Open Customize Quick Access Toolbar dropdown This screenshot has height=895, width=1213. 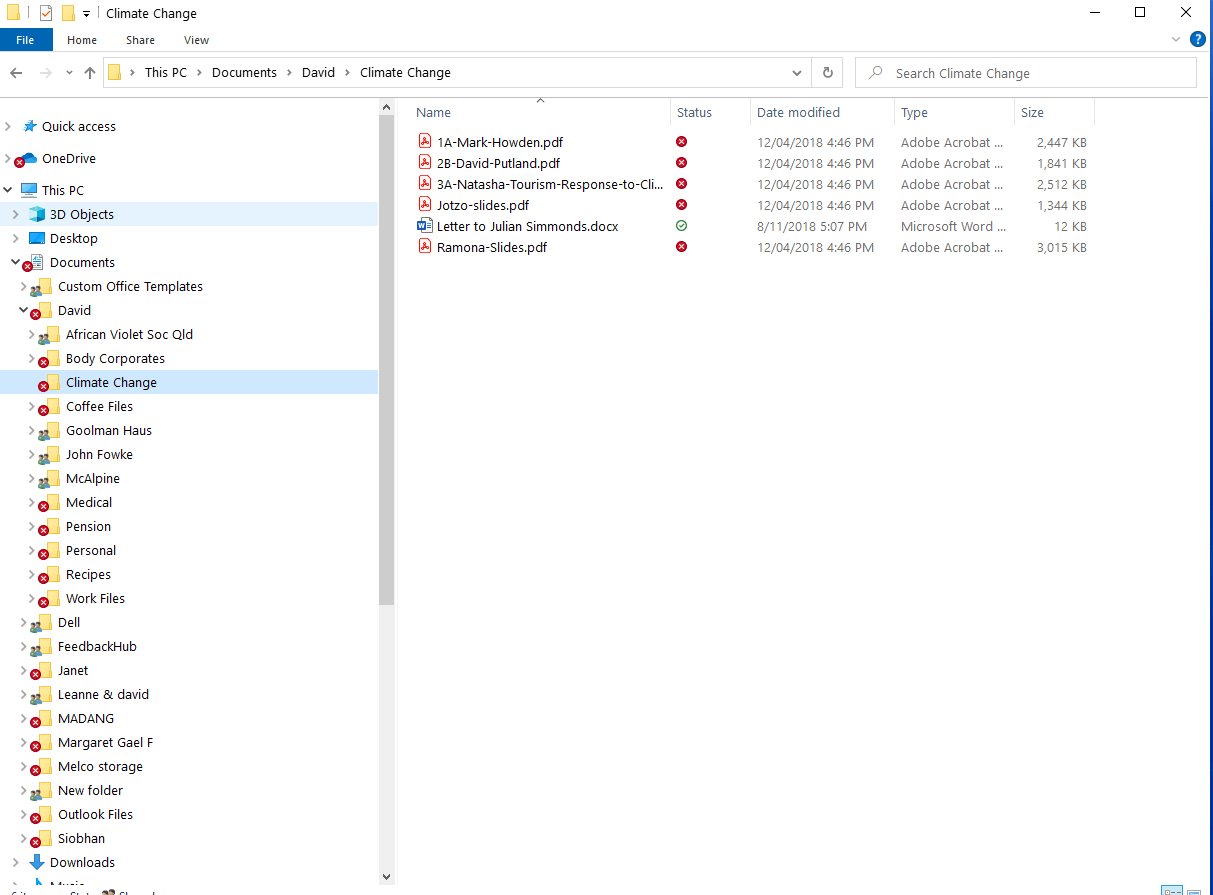(87, 14)
